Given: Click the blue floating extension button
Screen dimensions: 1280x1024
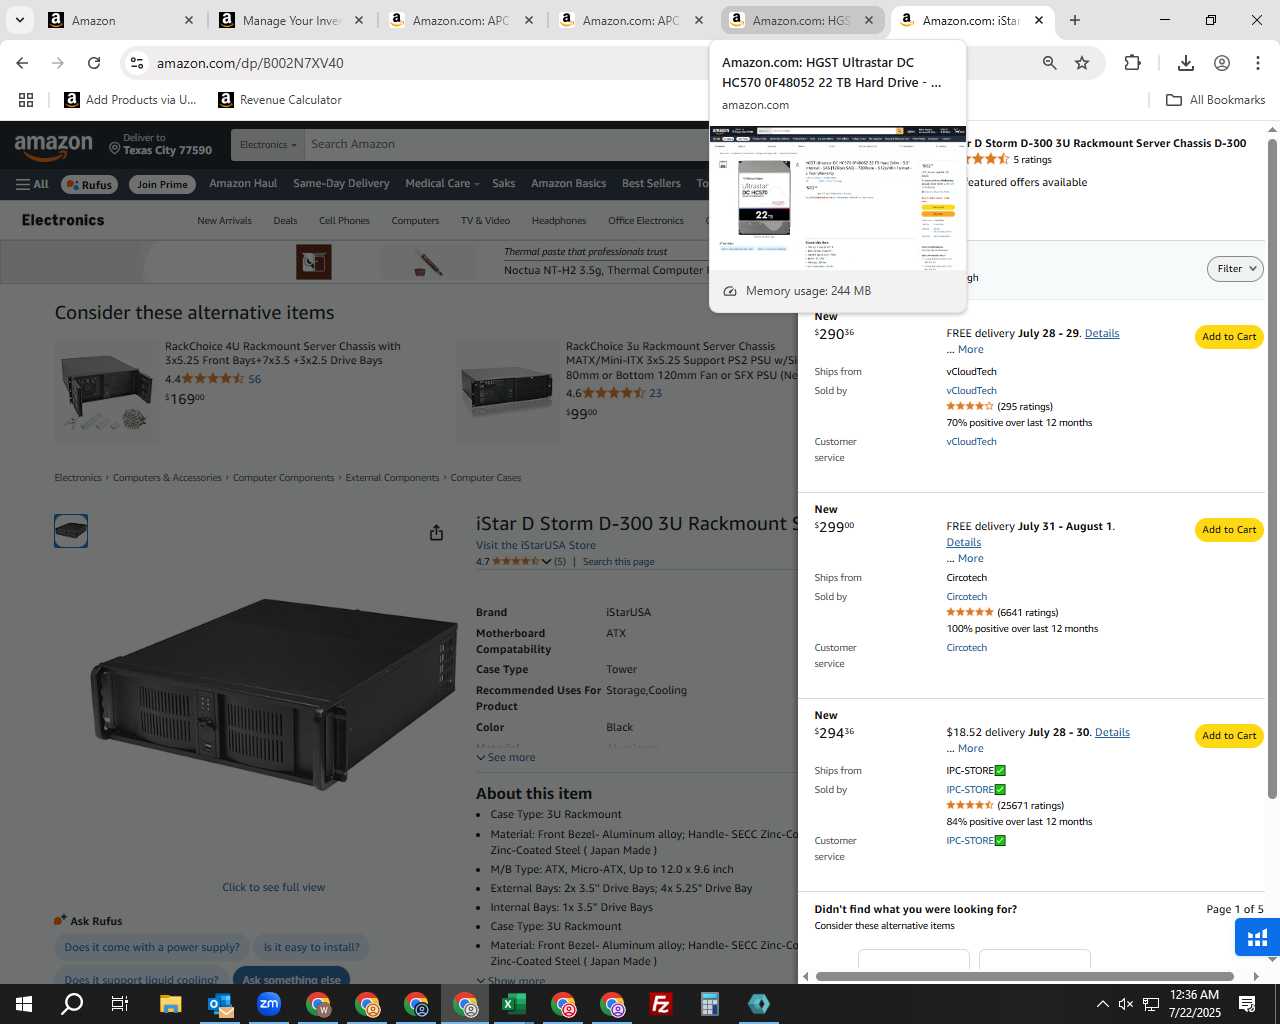Looking at the screenshot, I should click(1257, 938).
